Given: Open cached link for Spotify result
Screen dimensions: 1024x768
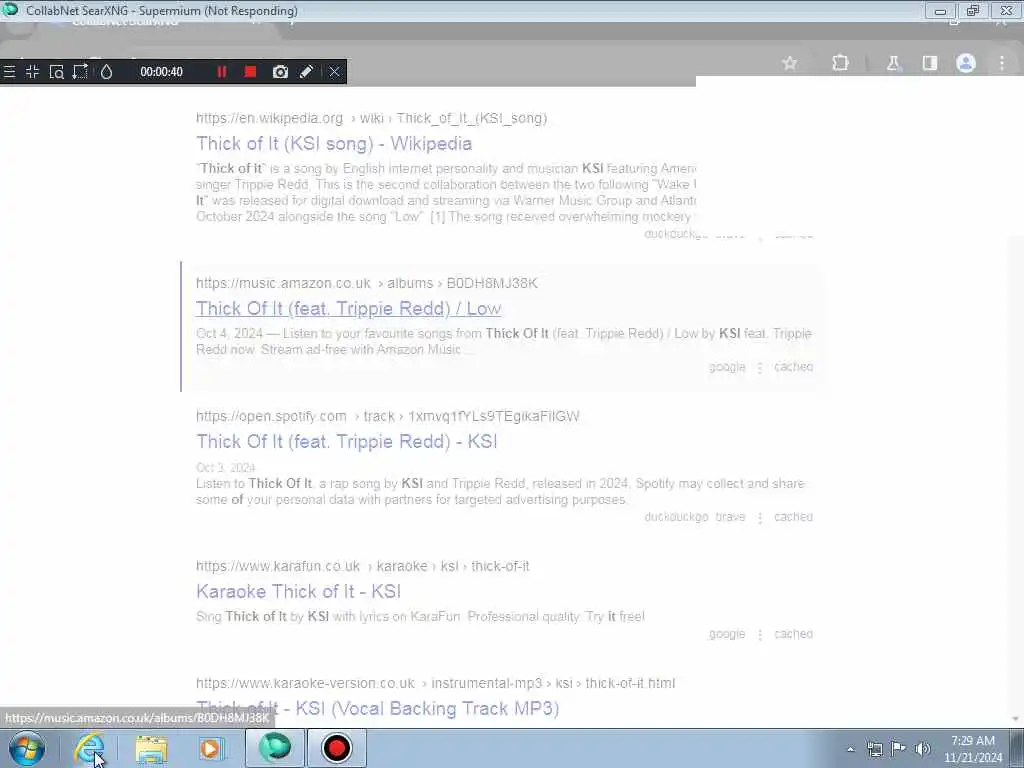Looking at the screenshot, I should click(793, 517).
